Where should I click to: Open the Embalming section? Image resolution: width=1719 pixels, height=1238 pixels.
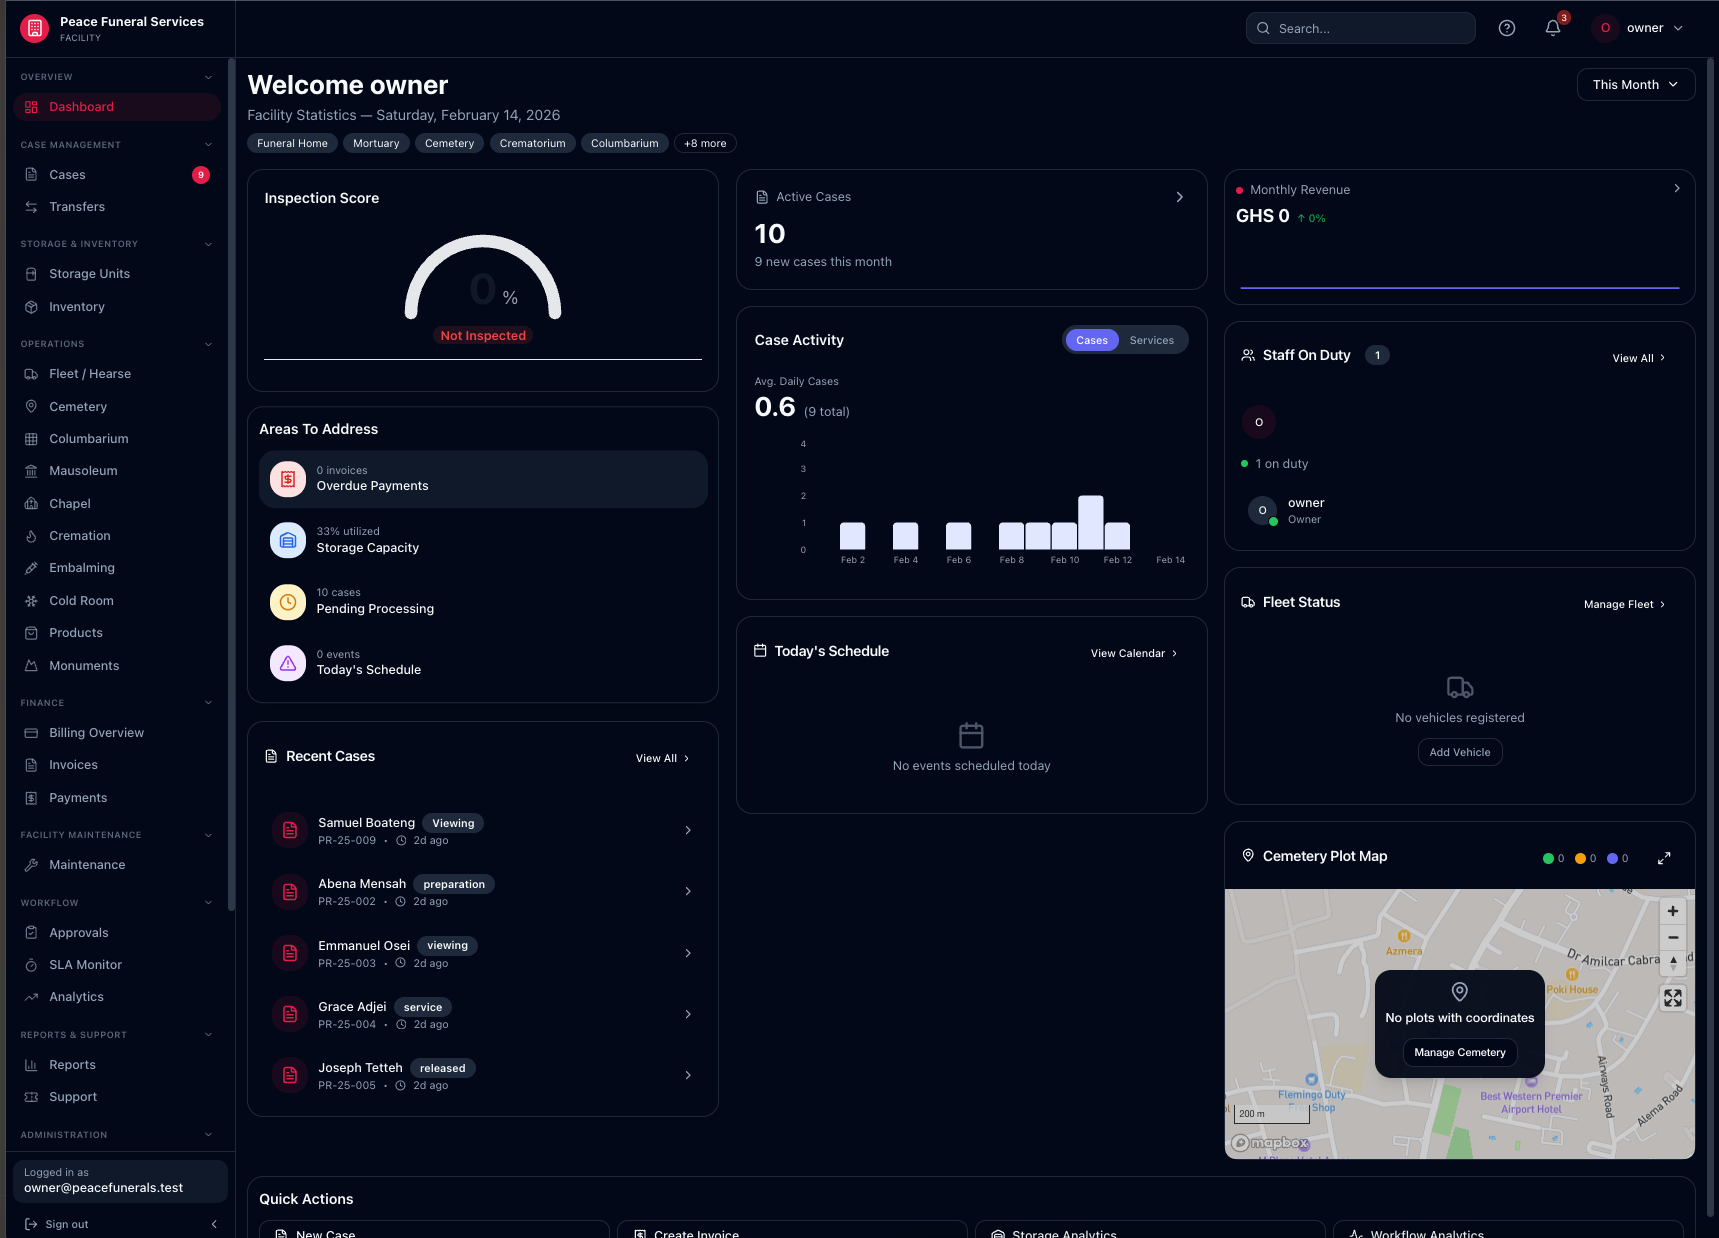(x=80, y=567)
